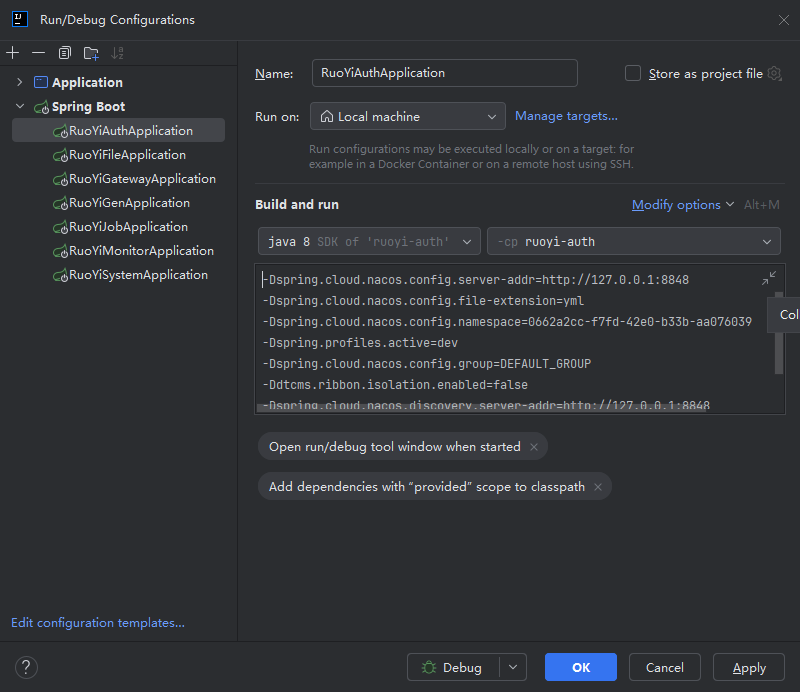
Task: Click the Spring Boot category icon
Action: tap(41, 107)
